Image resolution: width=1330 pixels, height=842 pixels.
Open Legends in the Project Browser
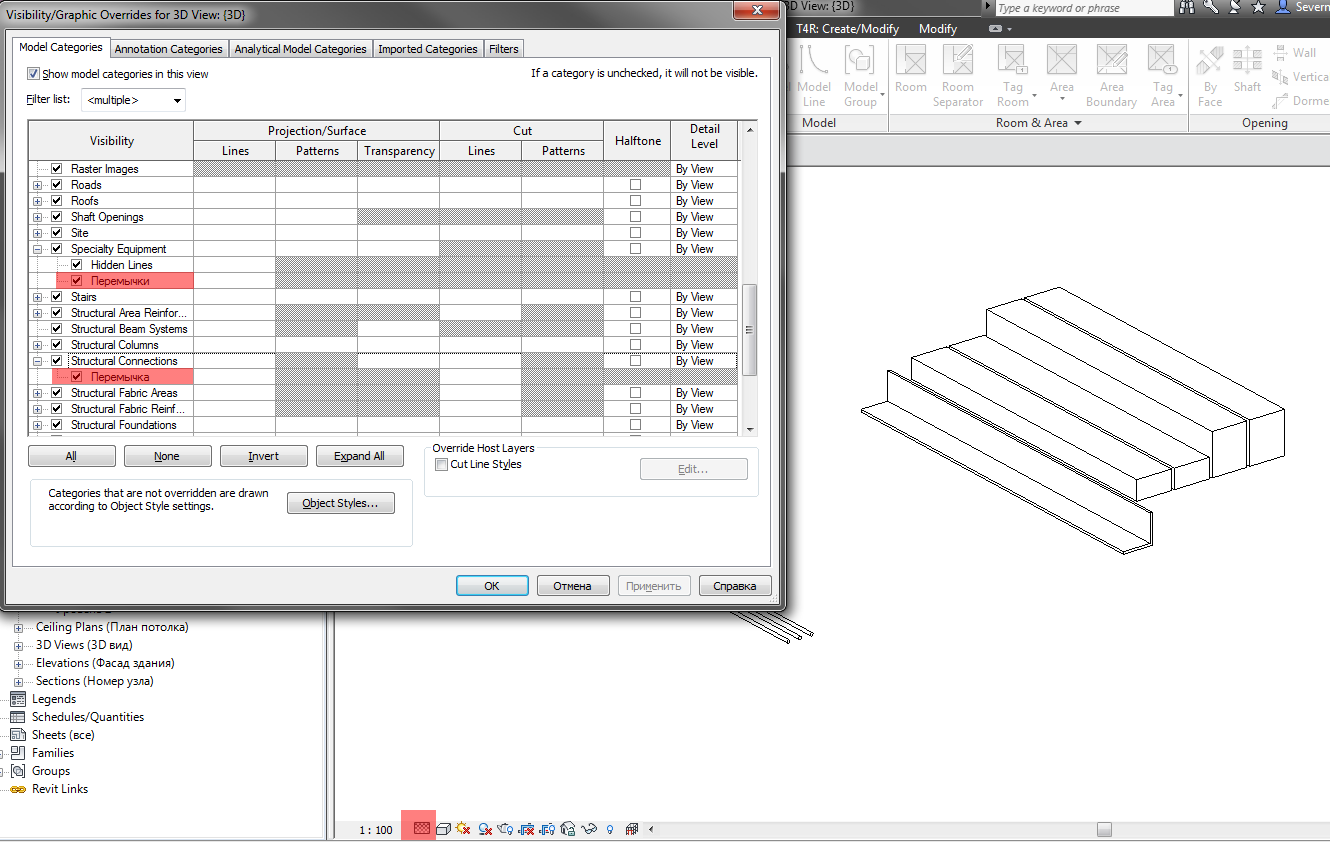click(x=54, y=699)
